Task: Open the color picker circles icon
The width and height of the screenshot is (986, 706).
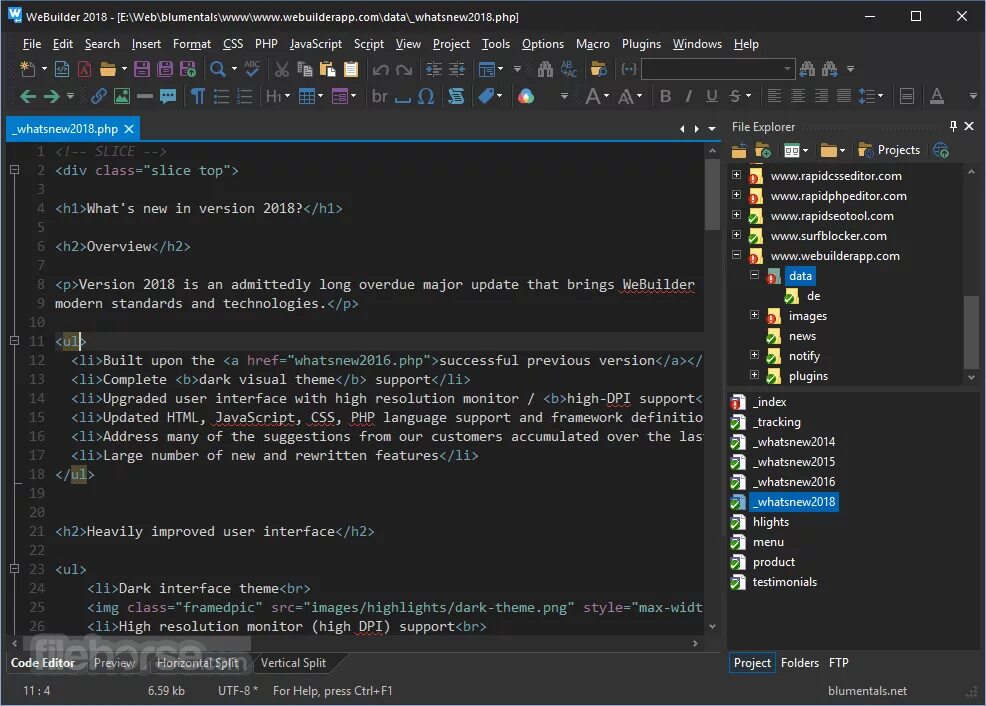Action: pyautogui.click(x=526, y=96)
